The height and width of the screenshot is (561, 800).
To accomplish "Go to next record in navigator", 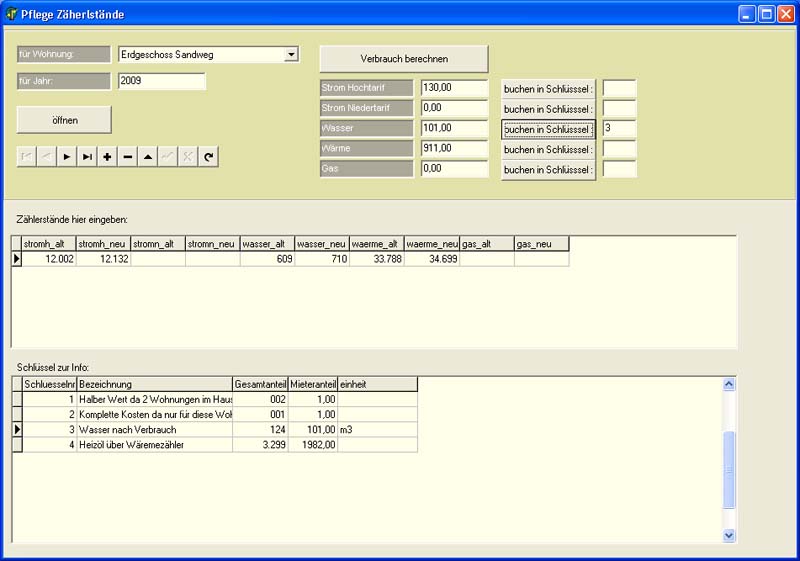I will click(67, 157).
